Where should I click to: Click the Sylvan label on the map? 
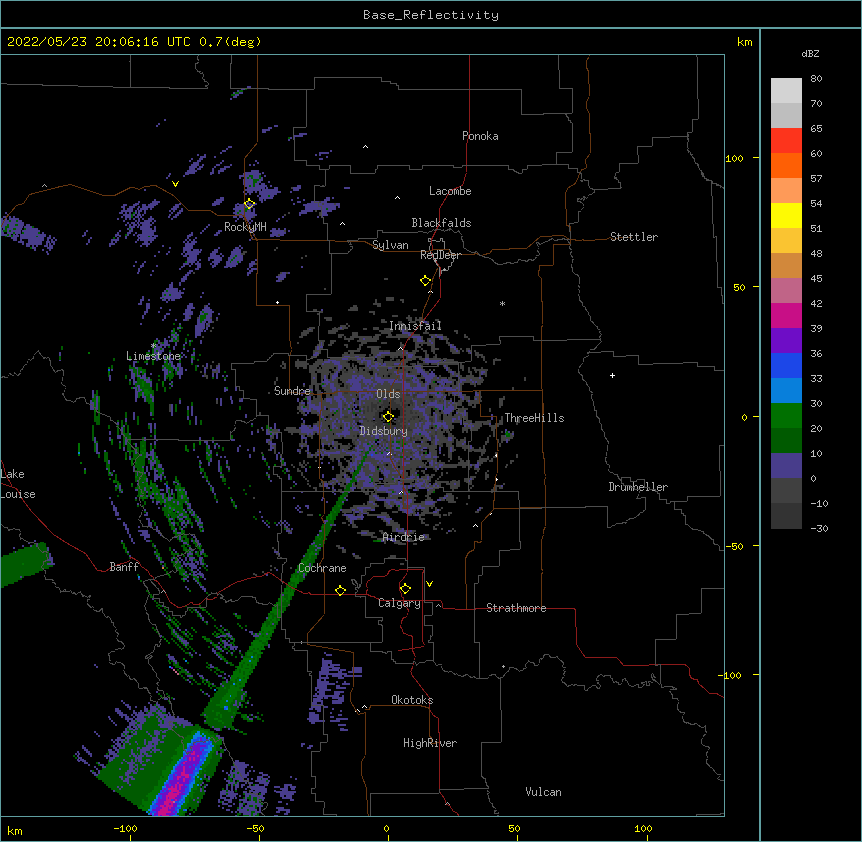click(x=390, y=245)
